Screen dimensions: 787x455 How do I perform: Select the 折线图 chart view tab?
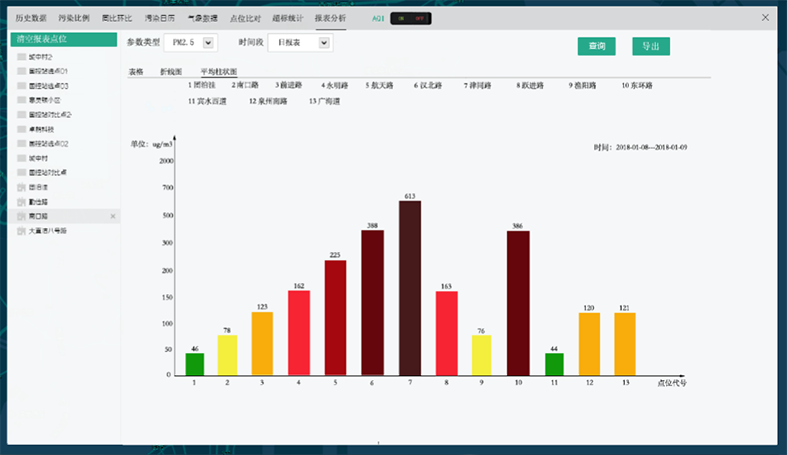pyautogui.click(x=171, y=72)
